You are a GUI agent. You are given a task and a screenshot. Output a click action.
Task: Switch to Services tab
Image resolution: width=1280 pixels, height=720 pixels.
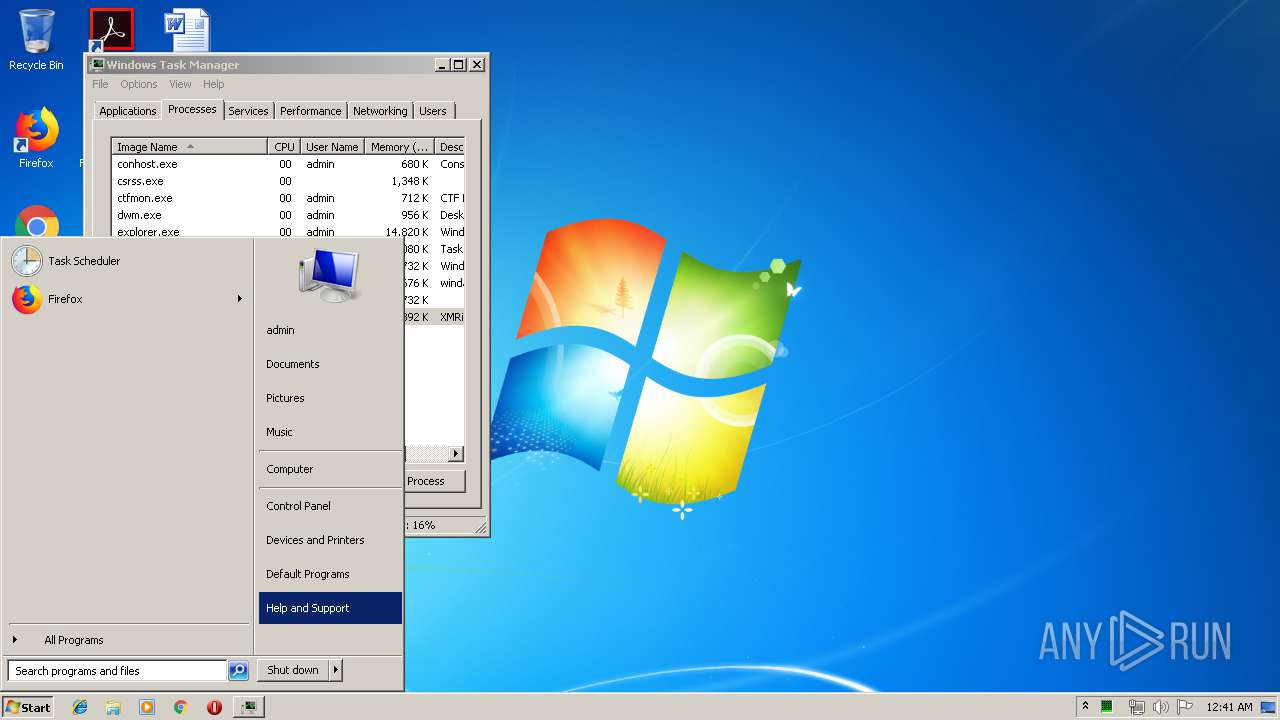tap(248, 111)
